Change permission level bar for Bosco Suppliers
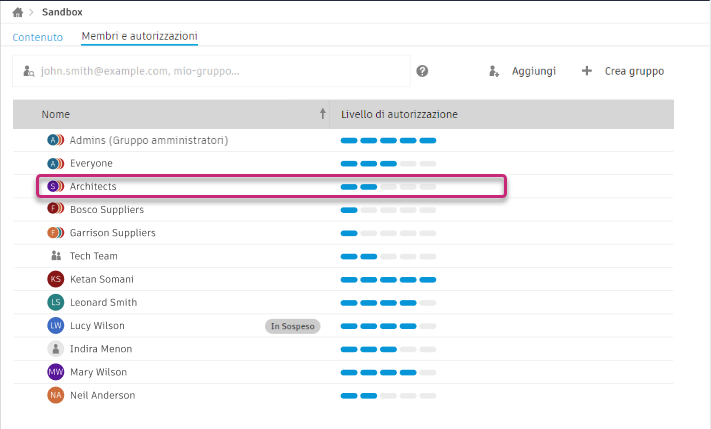The height and width of the screenshot is (429, 711). tap(388, 210)
